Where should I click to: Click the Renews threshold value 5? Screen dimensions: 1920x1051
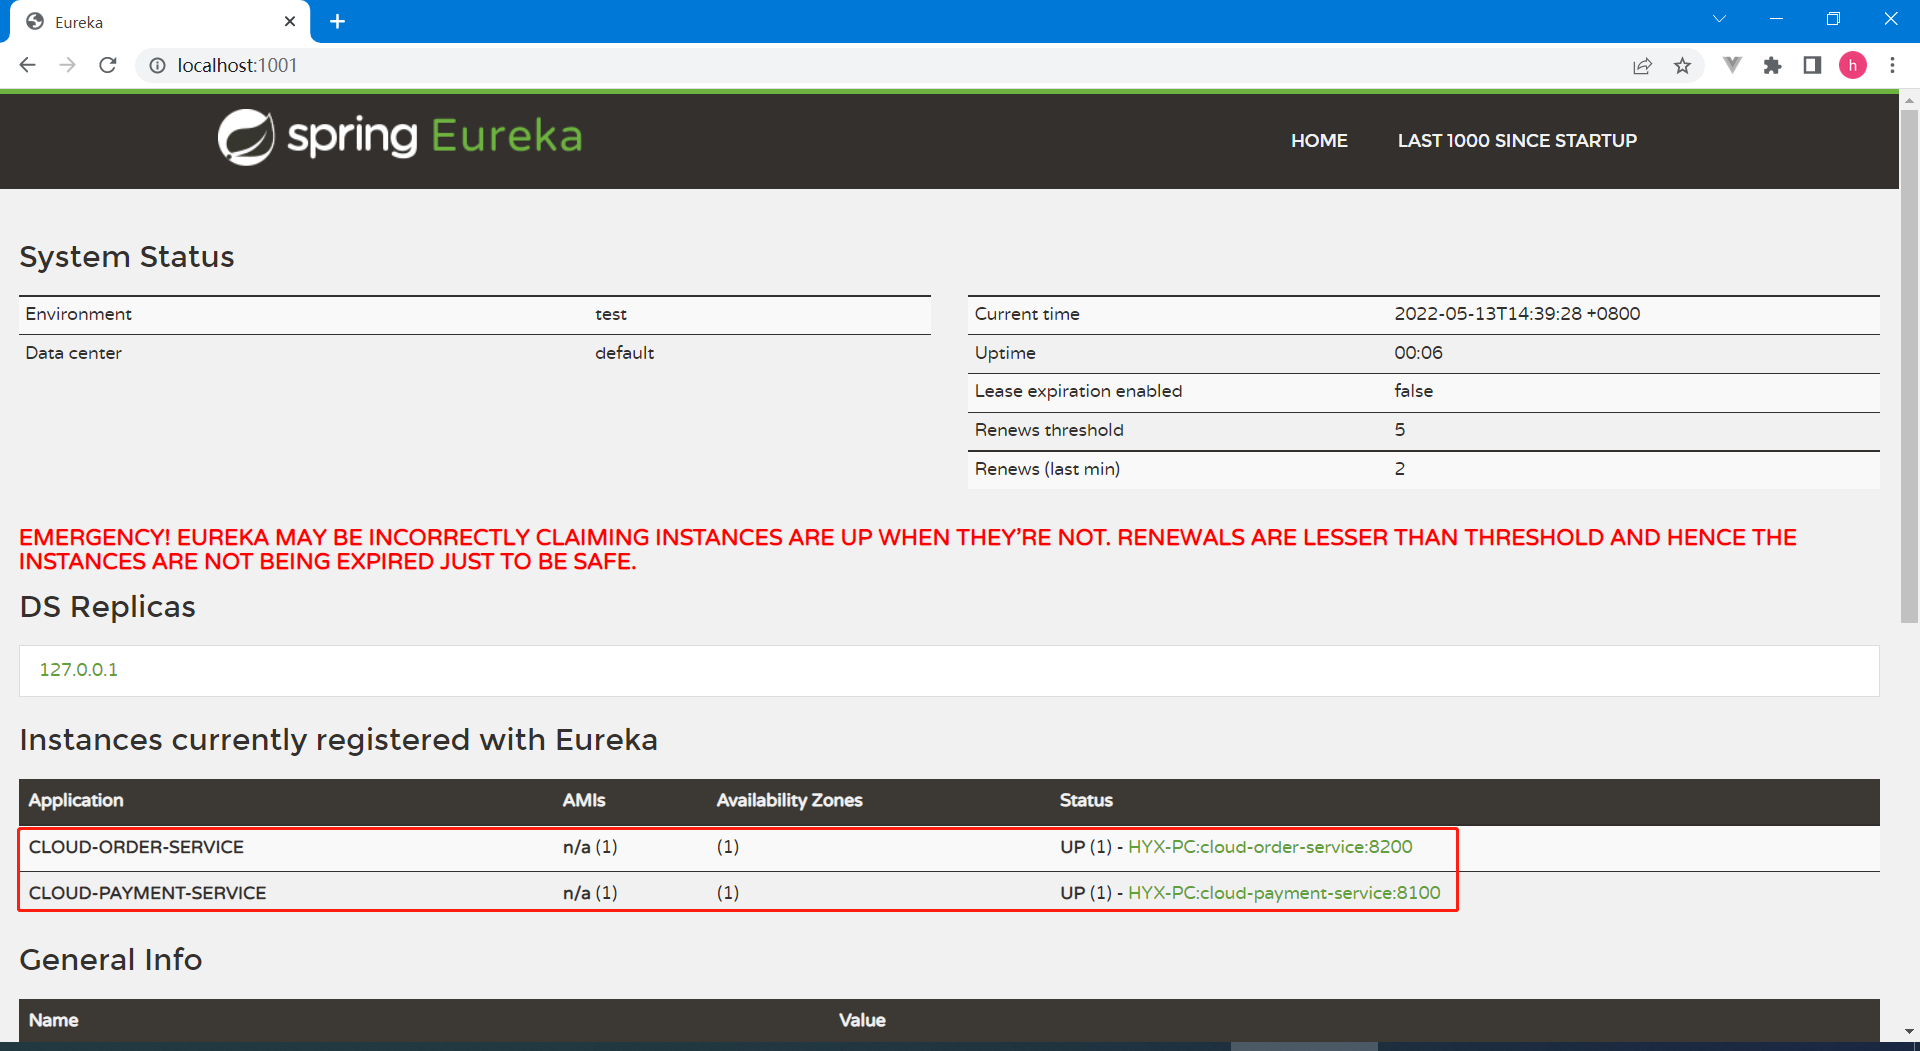(1400, 430)
